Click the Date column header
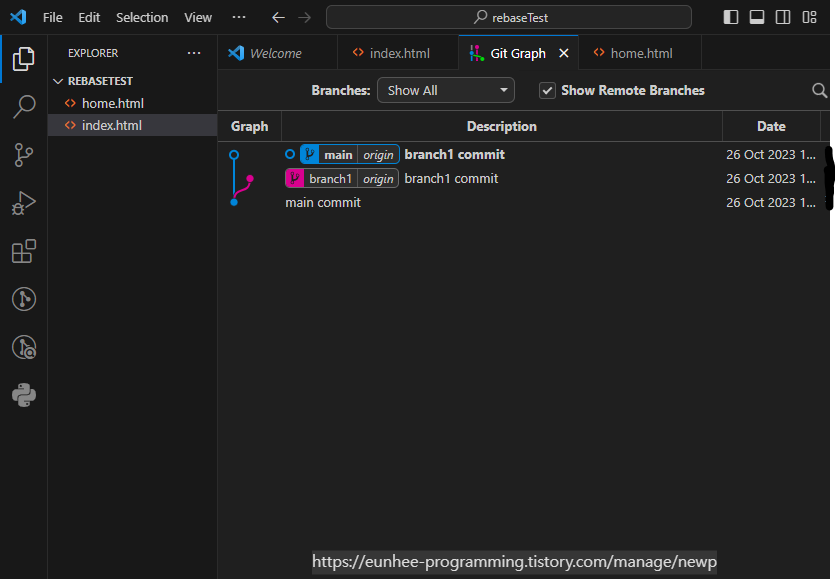Viewport: 835px width, 579px height. 771,126
